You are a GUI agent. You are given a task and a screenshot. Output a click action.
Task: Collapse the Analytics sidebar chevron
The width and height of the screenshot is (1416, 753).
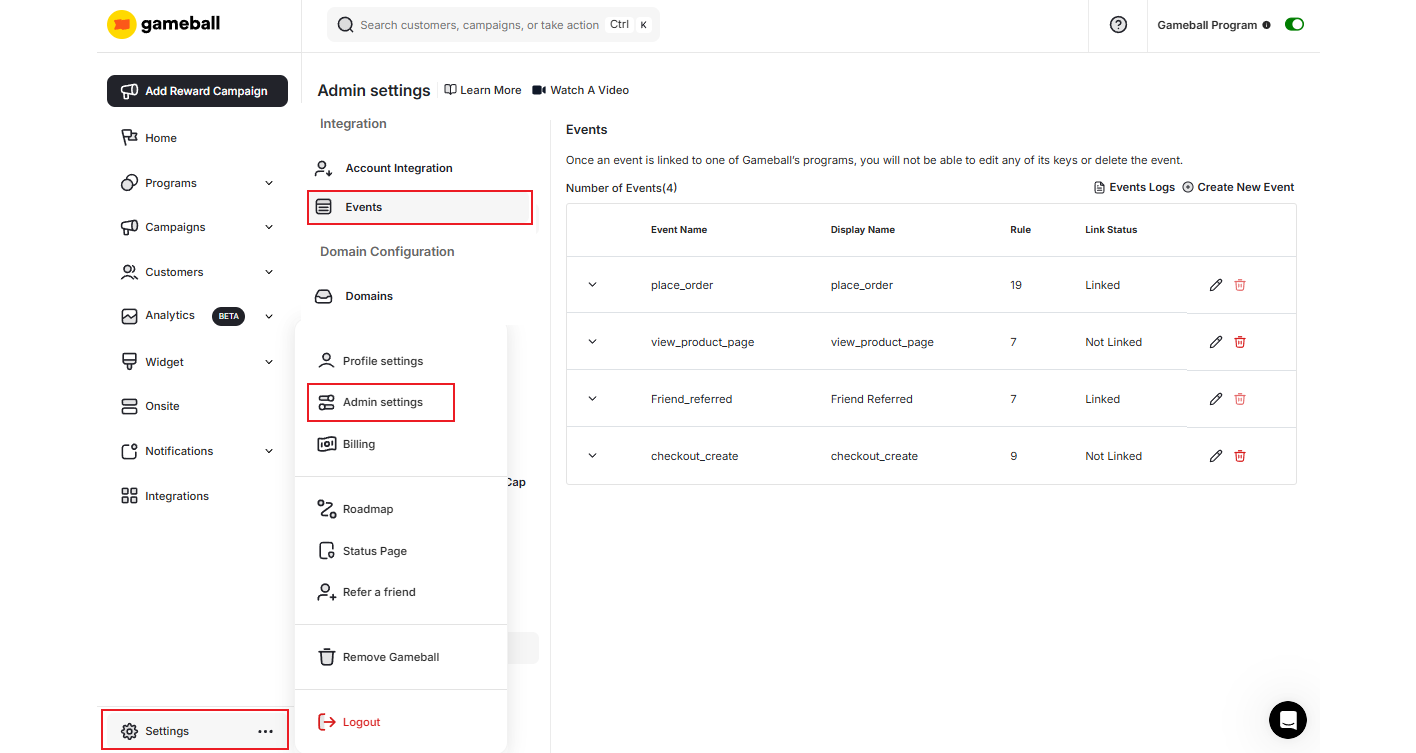[268, 316]
